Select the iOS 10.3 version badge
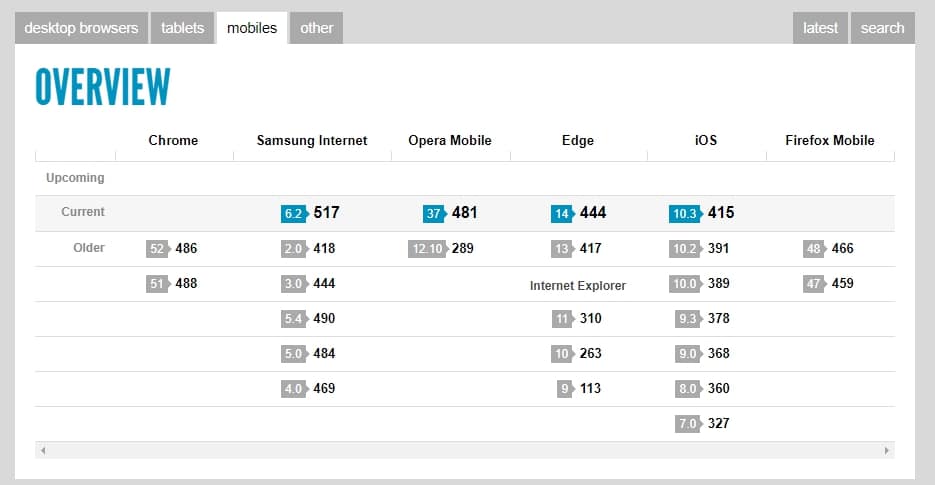This screenshot has width=935, height=485. pyautogui.click(x=686, y=213)
